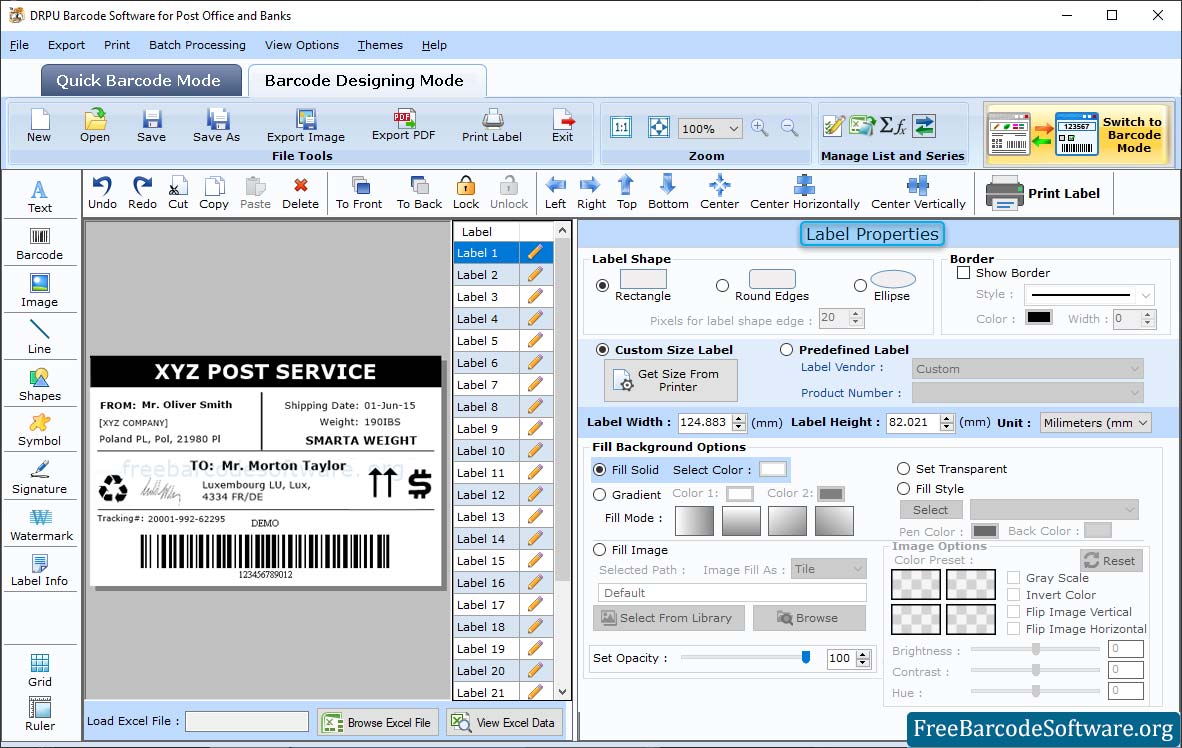Select the Gradient fill option
This screenshot has width=1182, height=748.
(599, 495)
